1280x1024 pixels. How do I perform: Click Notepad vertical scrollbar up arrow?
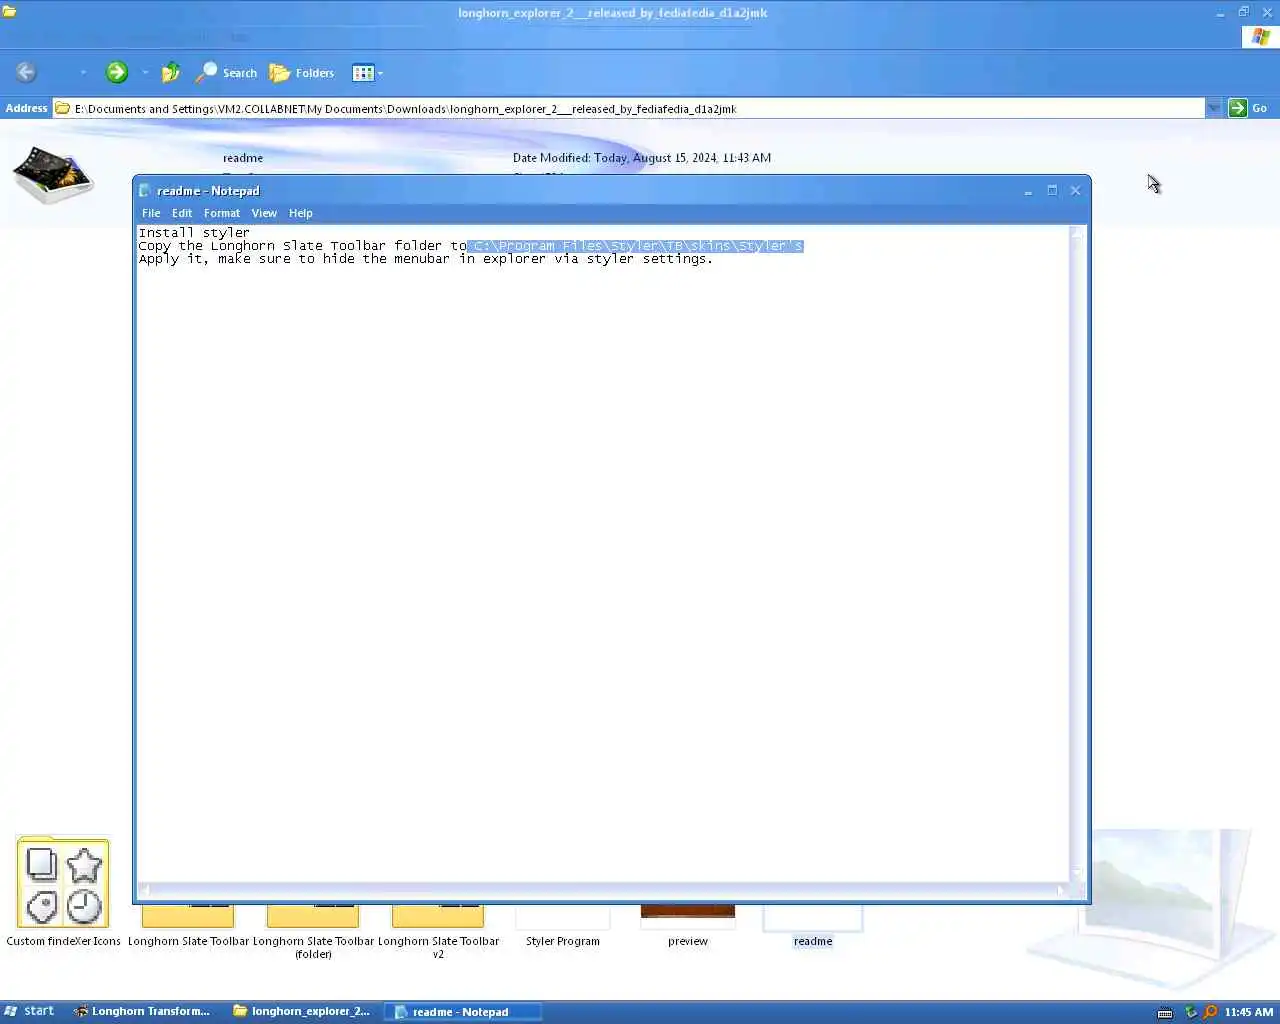pos(1078,233)
